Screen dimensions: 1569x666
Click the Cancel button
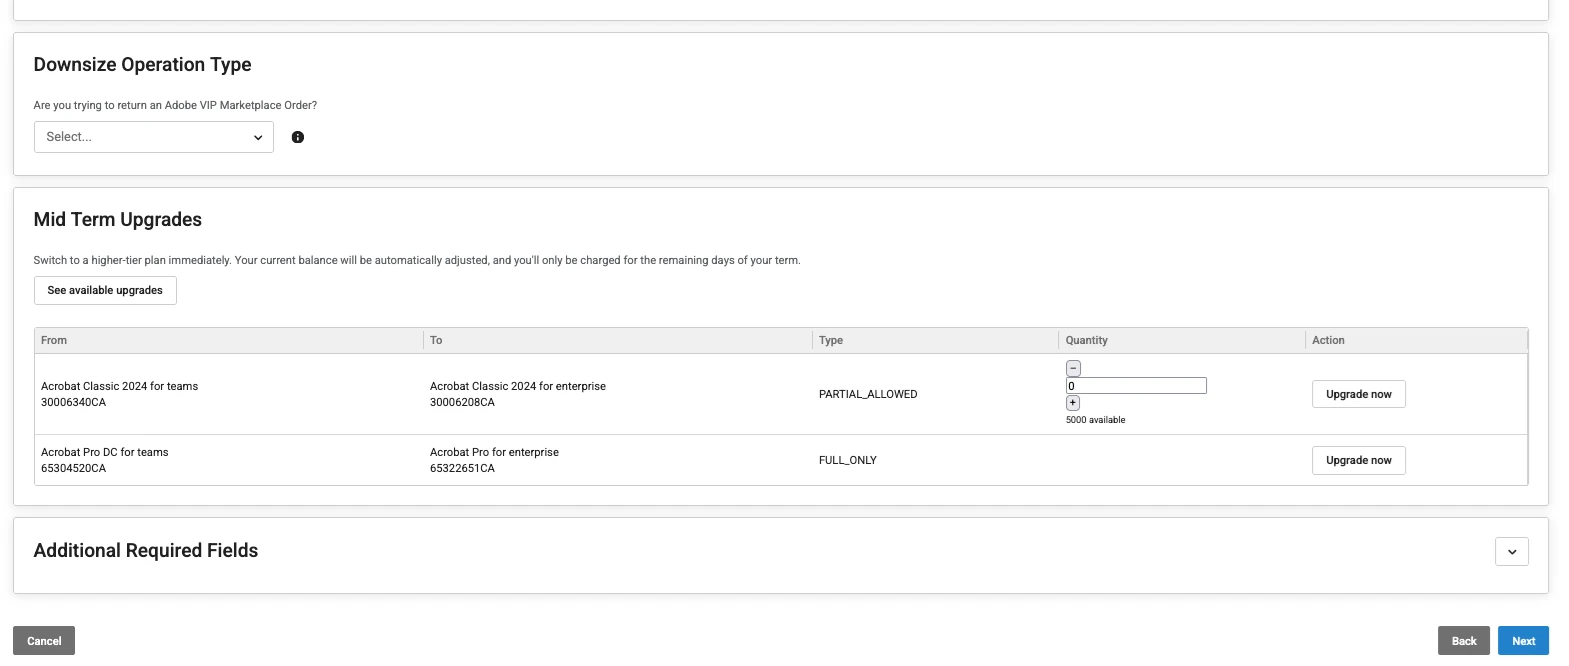click(x=44, y=641)
